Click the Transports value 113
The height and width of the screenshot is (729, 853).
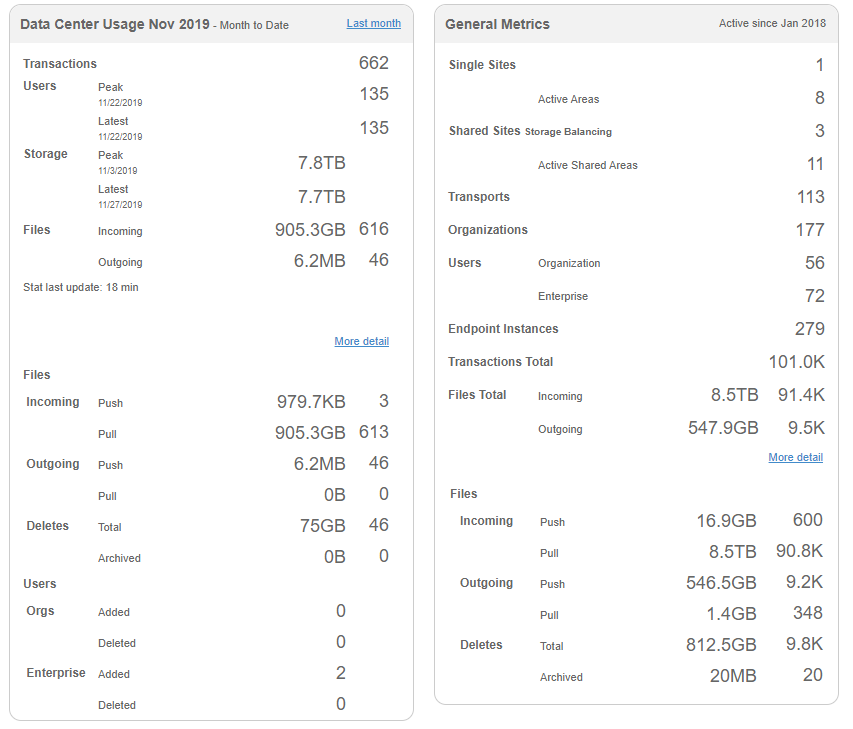pos(810,197)
